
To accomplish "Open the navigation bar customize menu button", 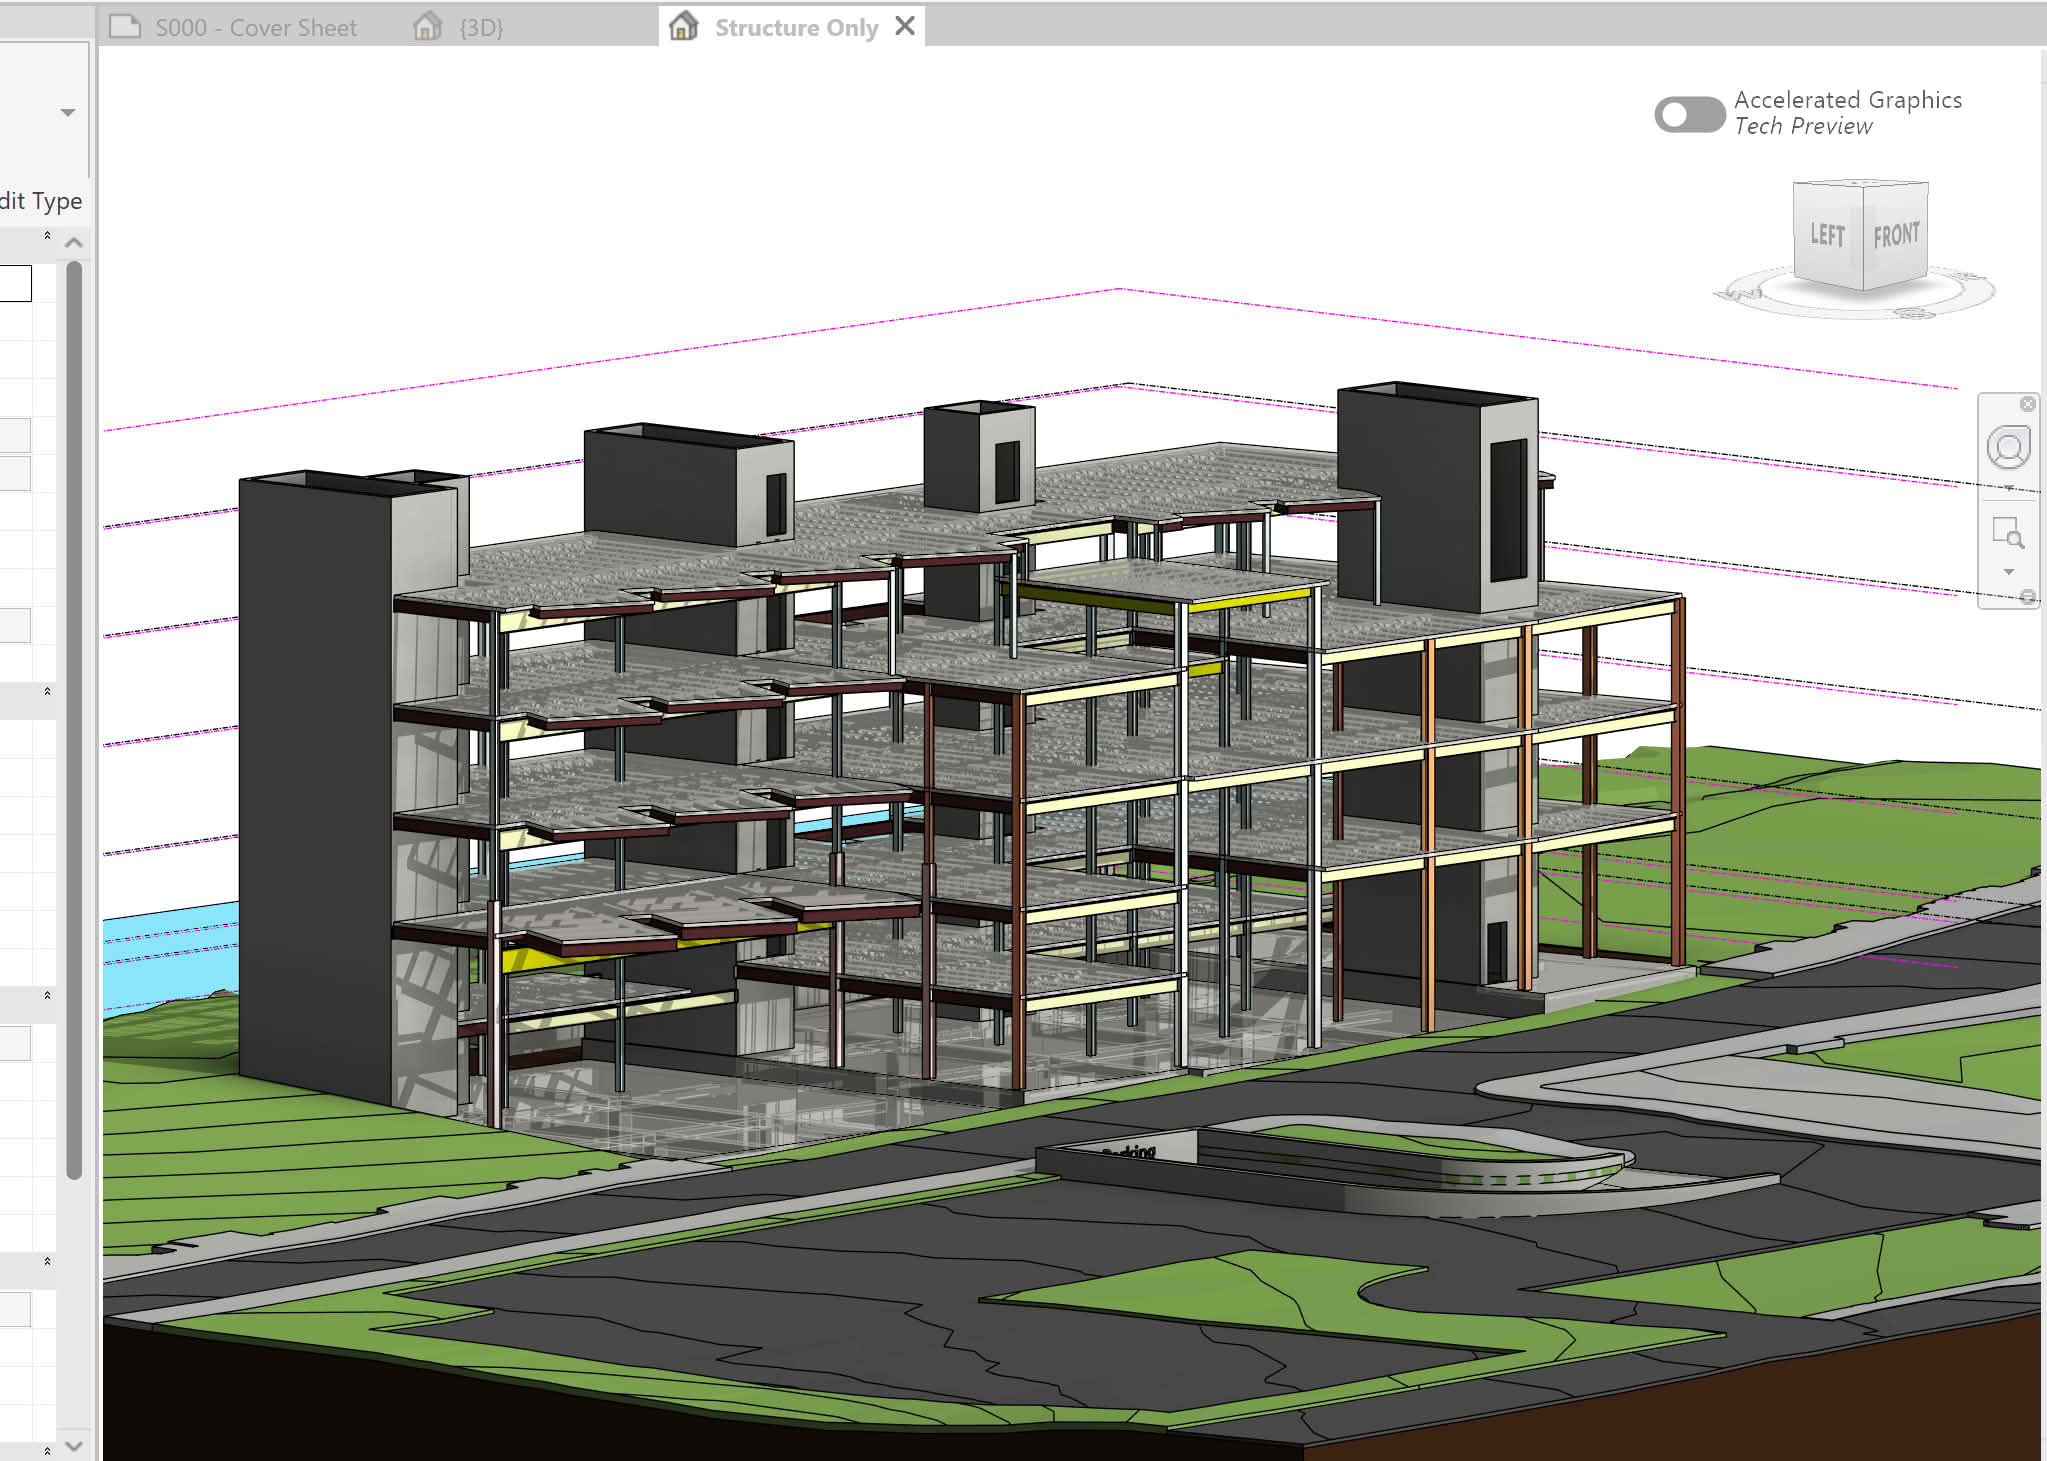I will 2027,597.
